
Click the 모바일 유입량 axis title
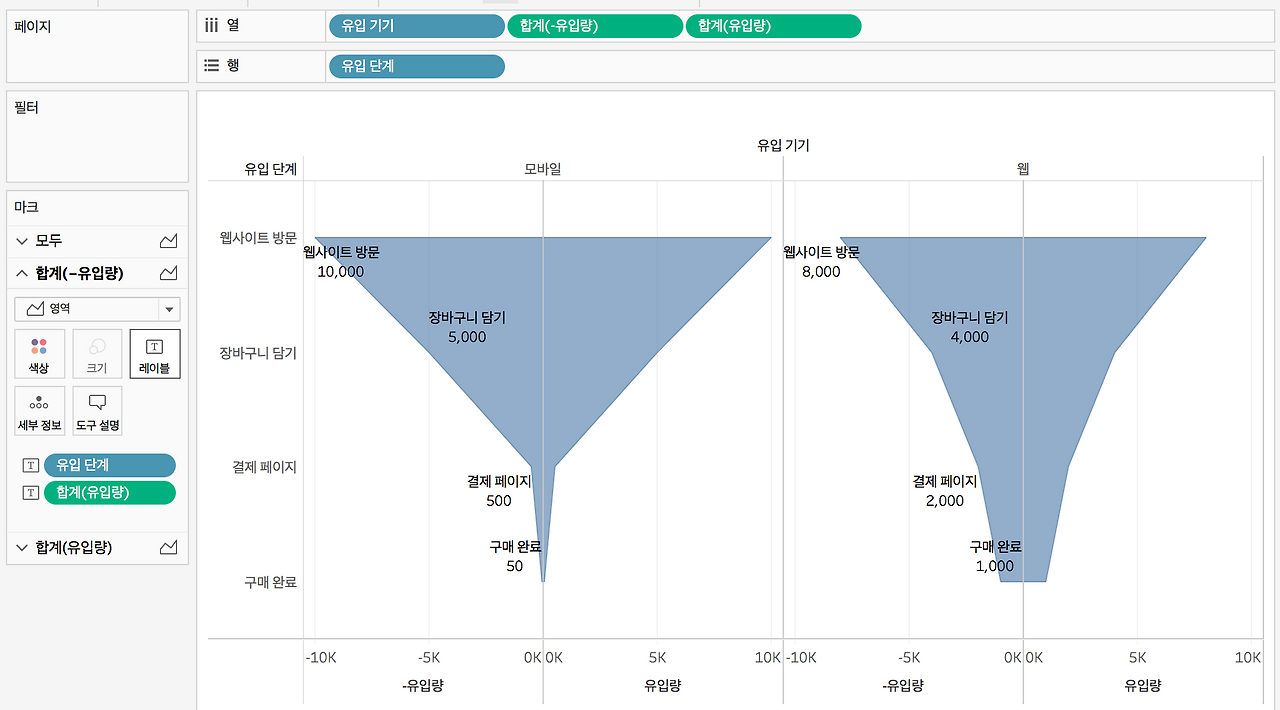[662, 685]
